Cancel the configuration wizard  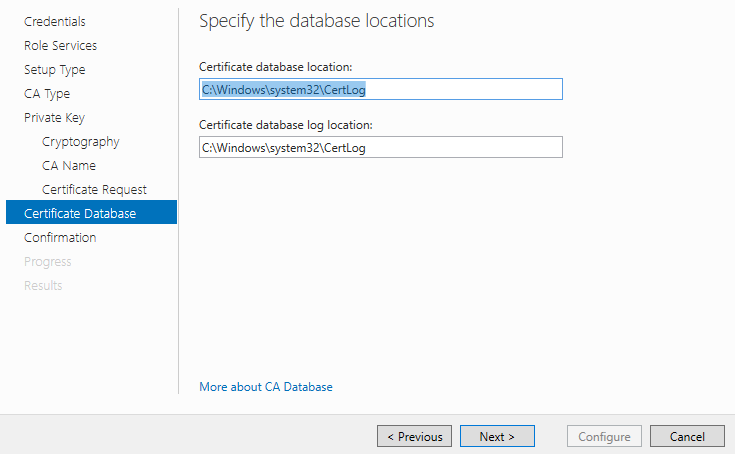(687, 436)
